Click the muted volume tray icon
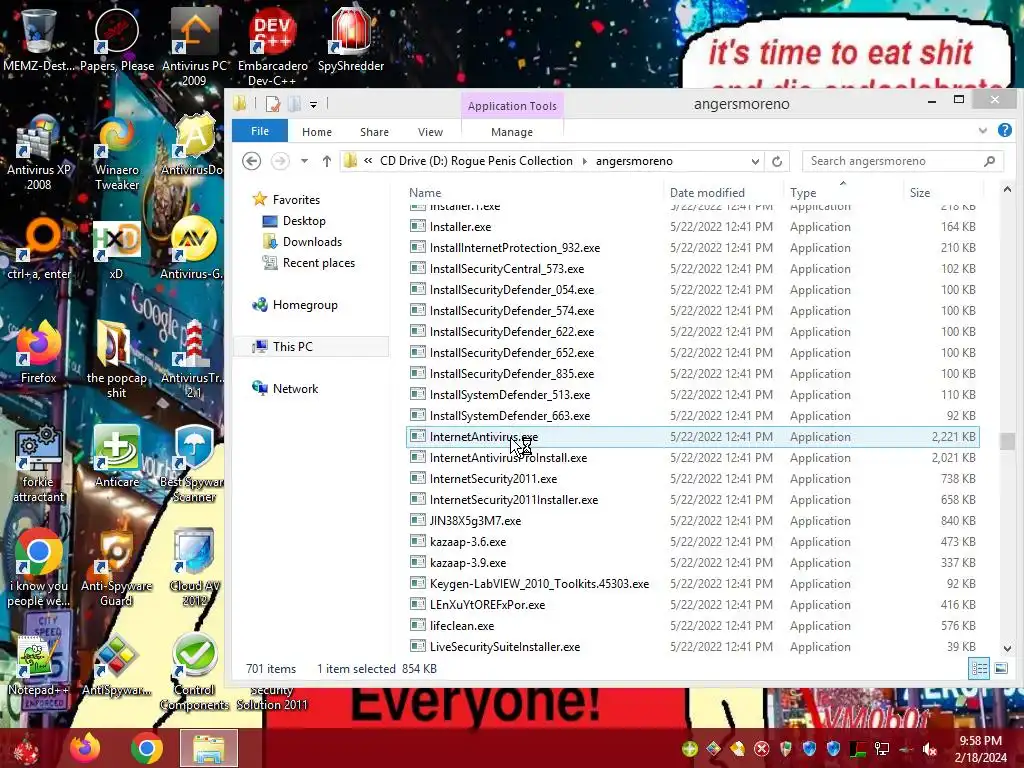This screenshot has height=768, width=1024. pos(929,749)
